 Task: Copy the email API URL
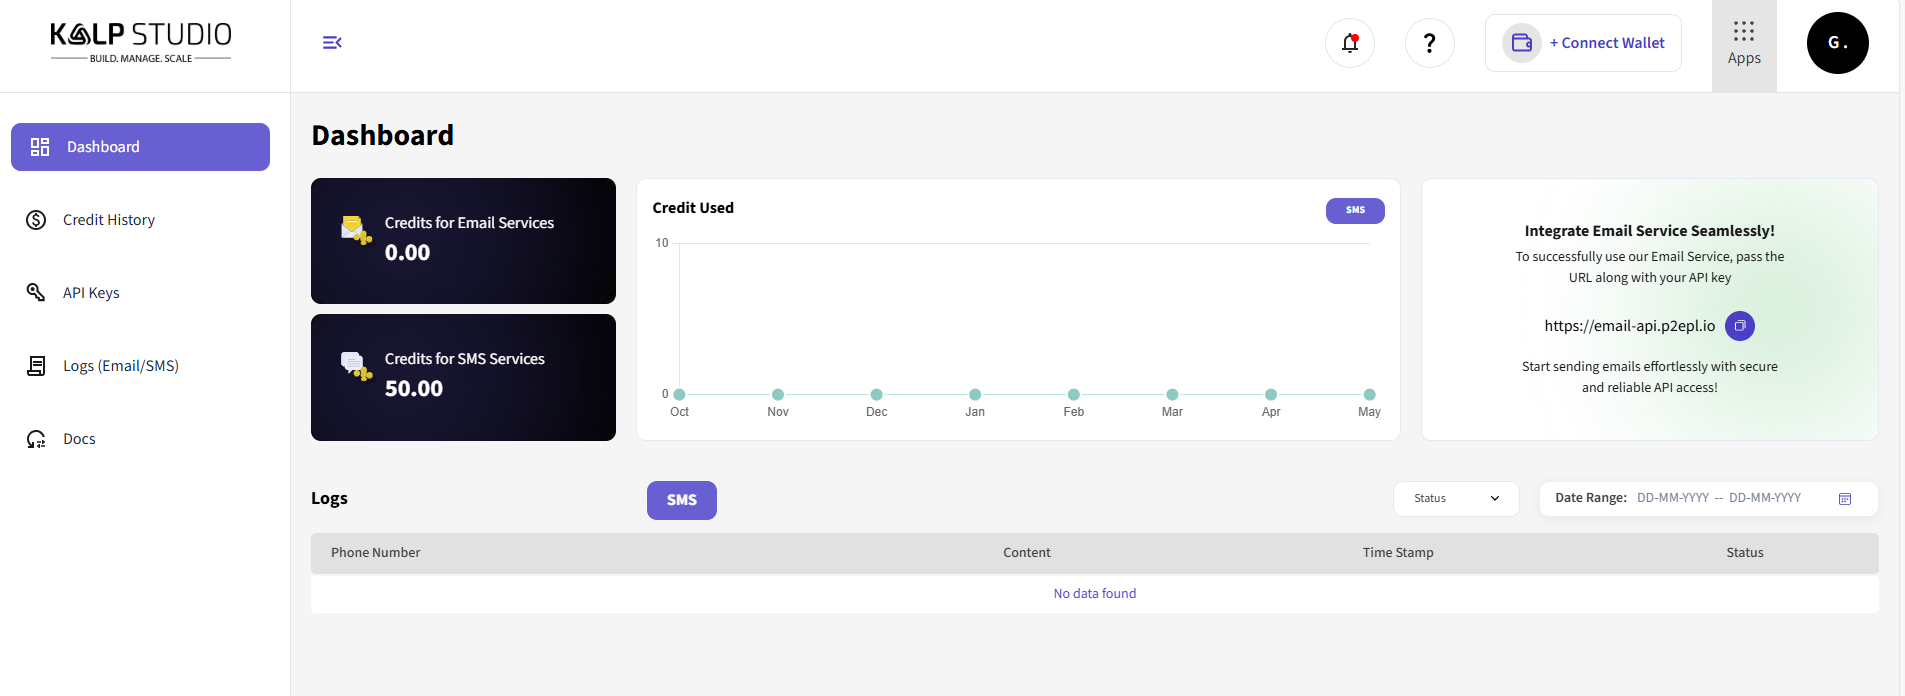click(1740, 326)
